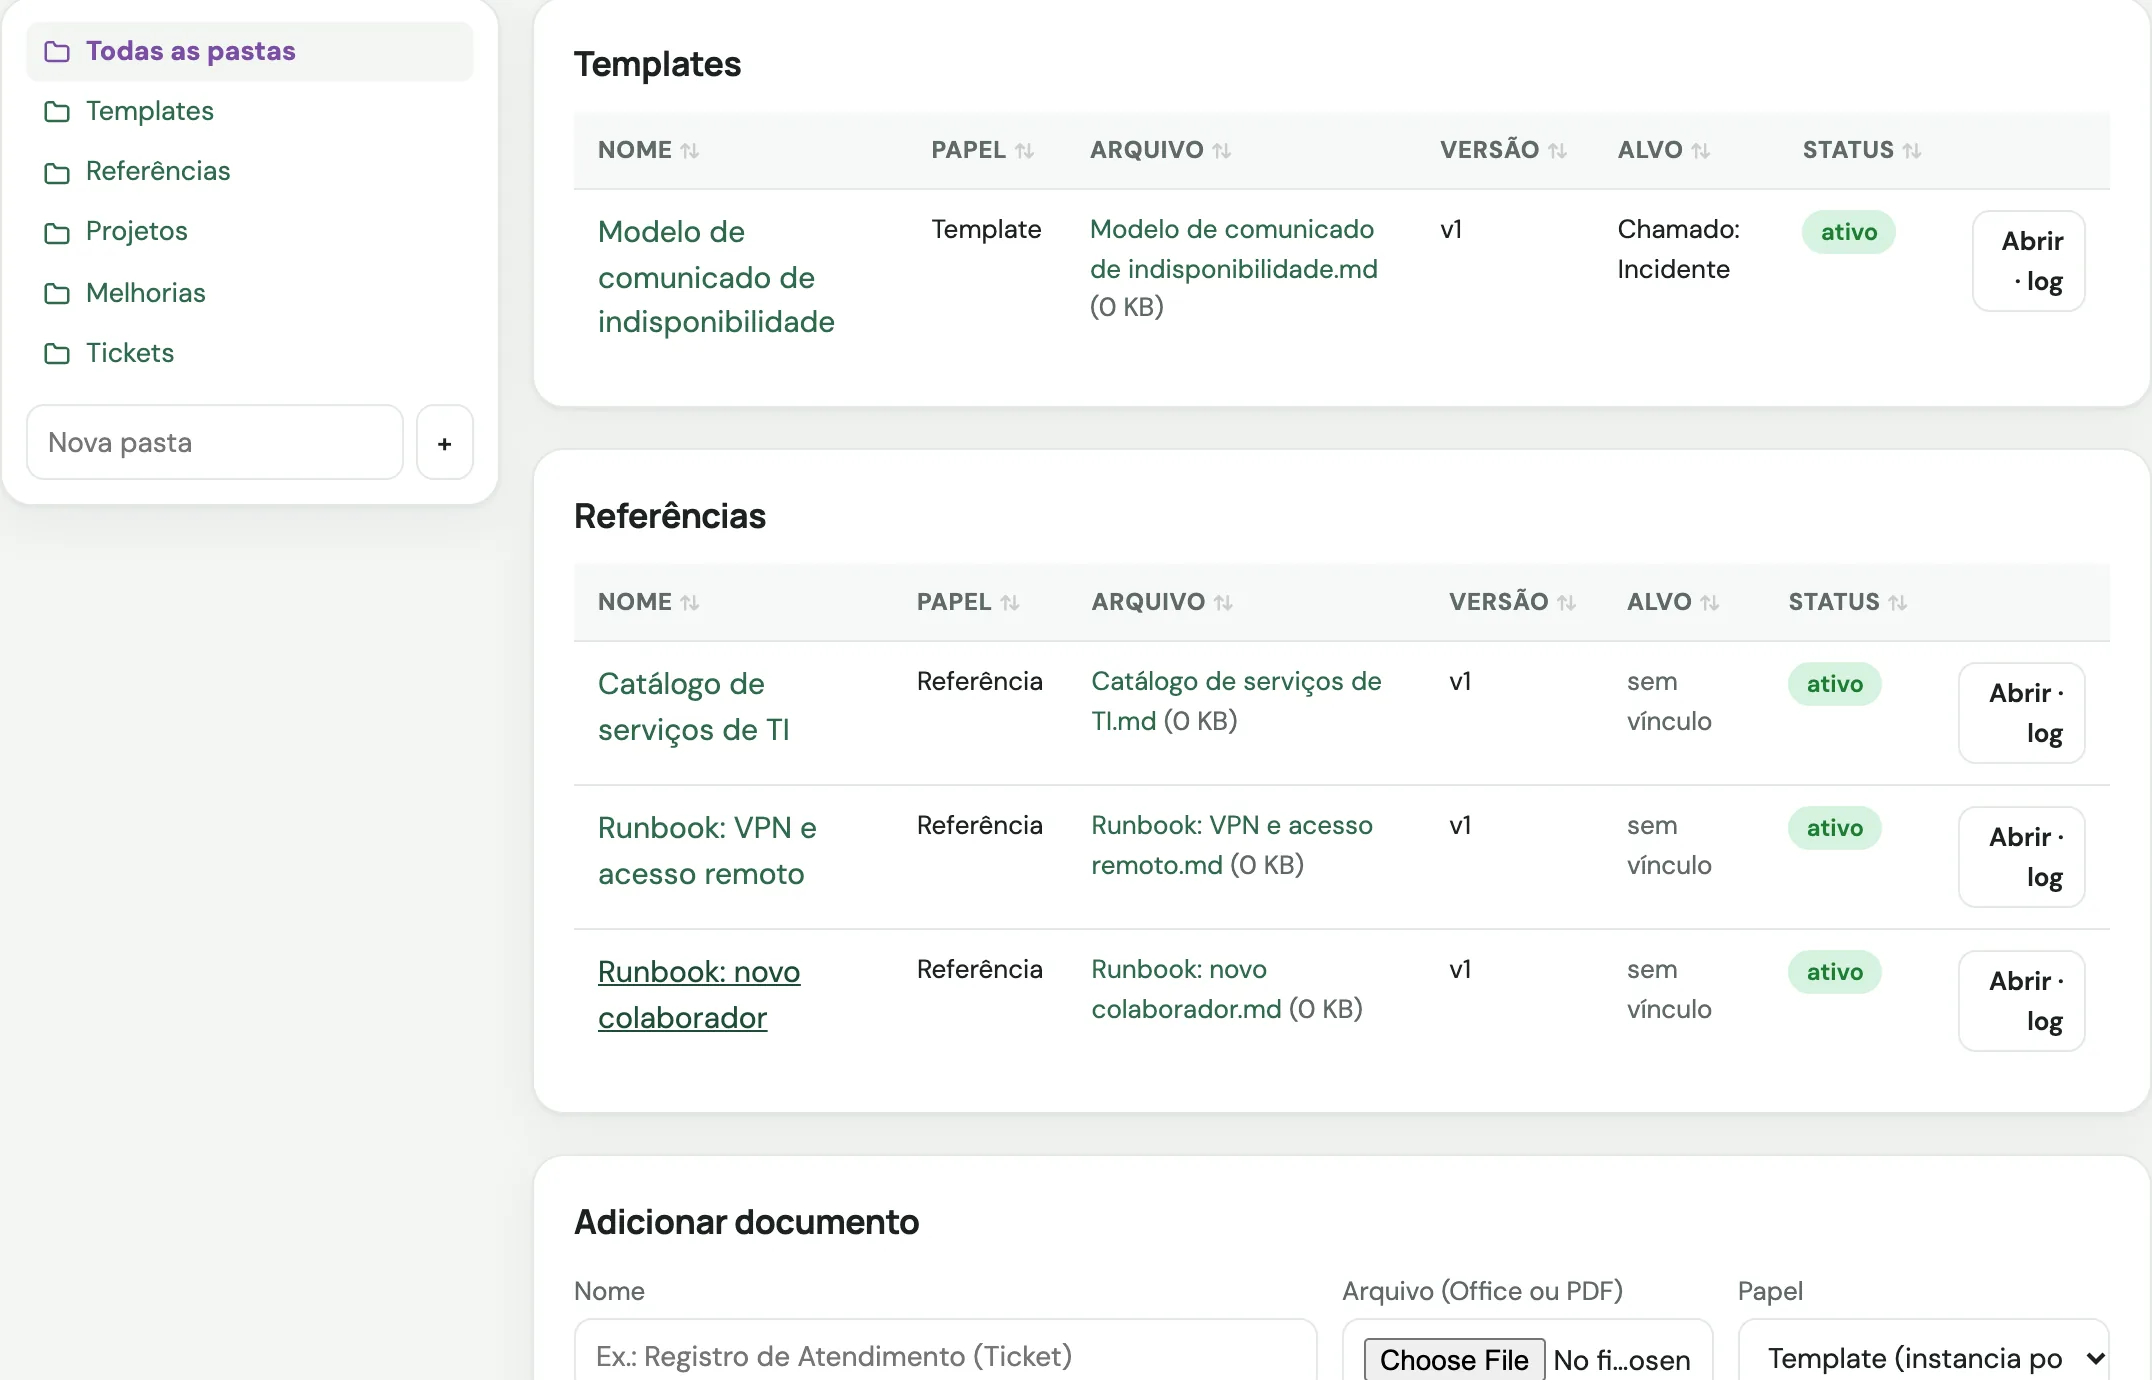Click ativo status badge in Templates row
2152x1380 pixels.
click(1849, 232)
